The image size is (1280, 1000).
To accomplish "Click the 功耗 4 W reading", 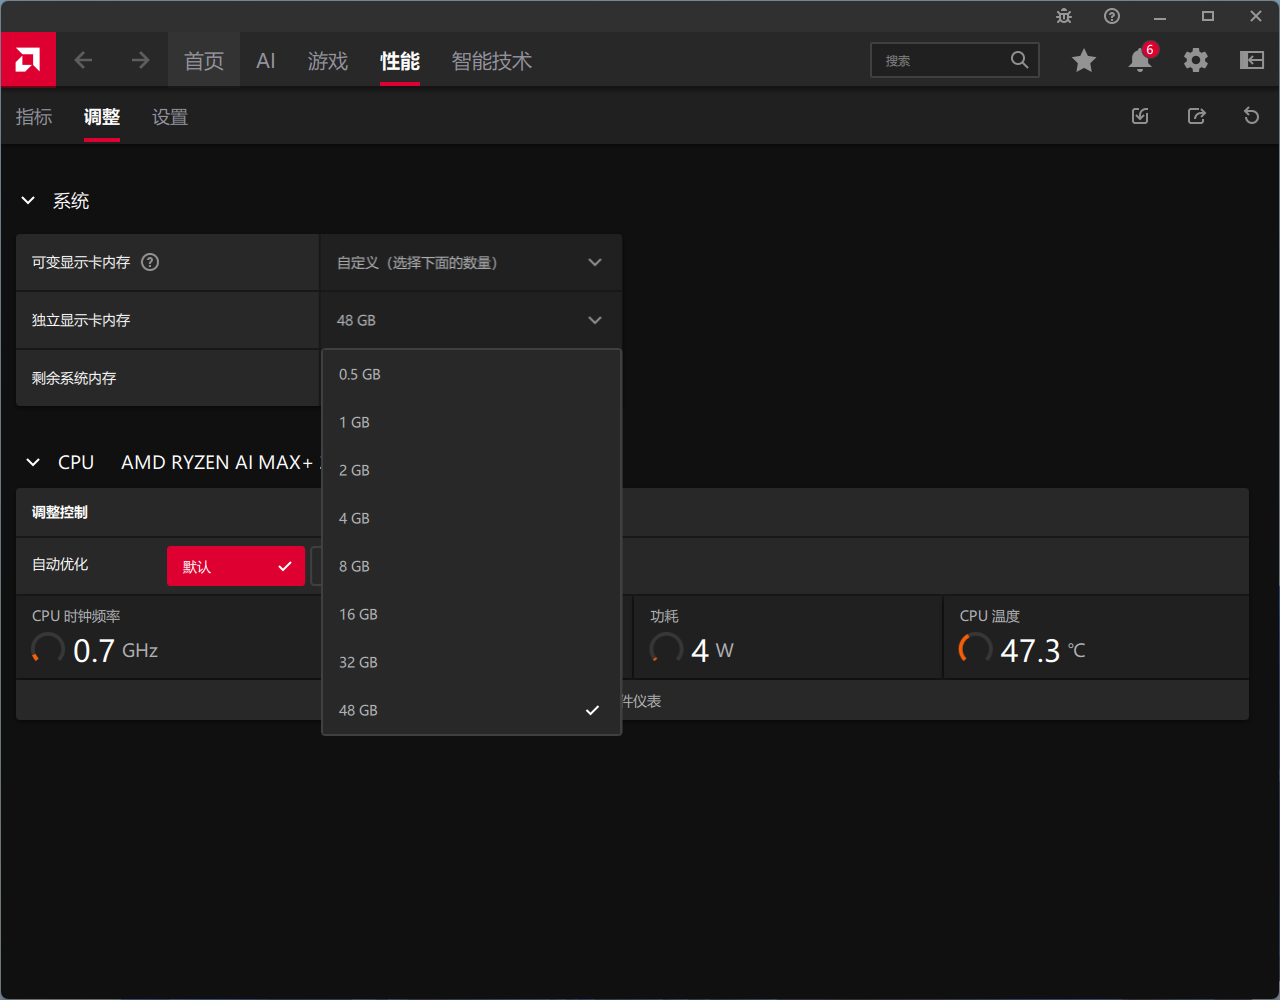I will pos(788,638).
